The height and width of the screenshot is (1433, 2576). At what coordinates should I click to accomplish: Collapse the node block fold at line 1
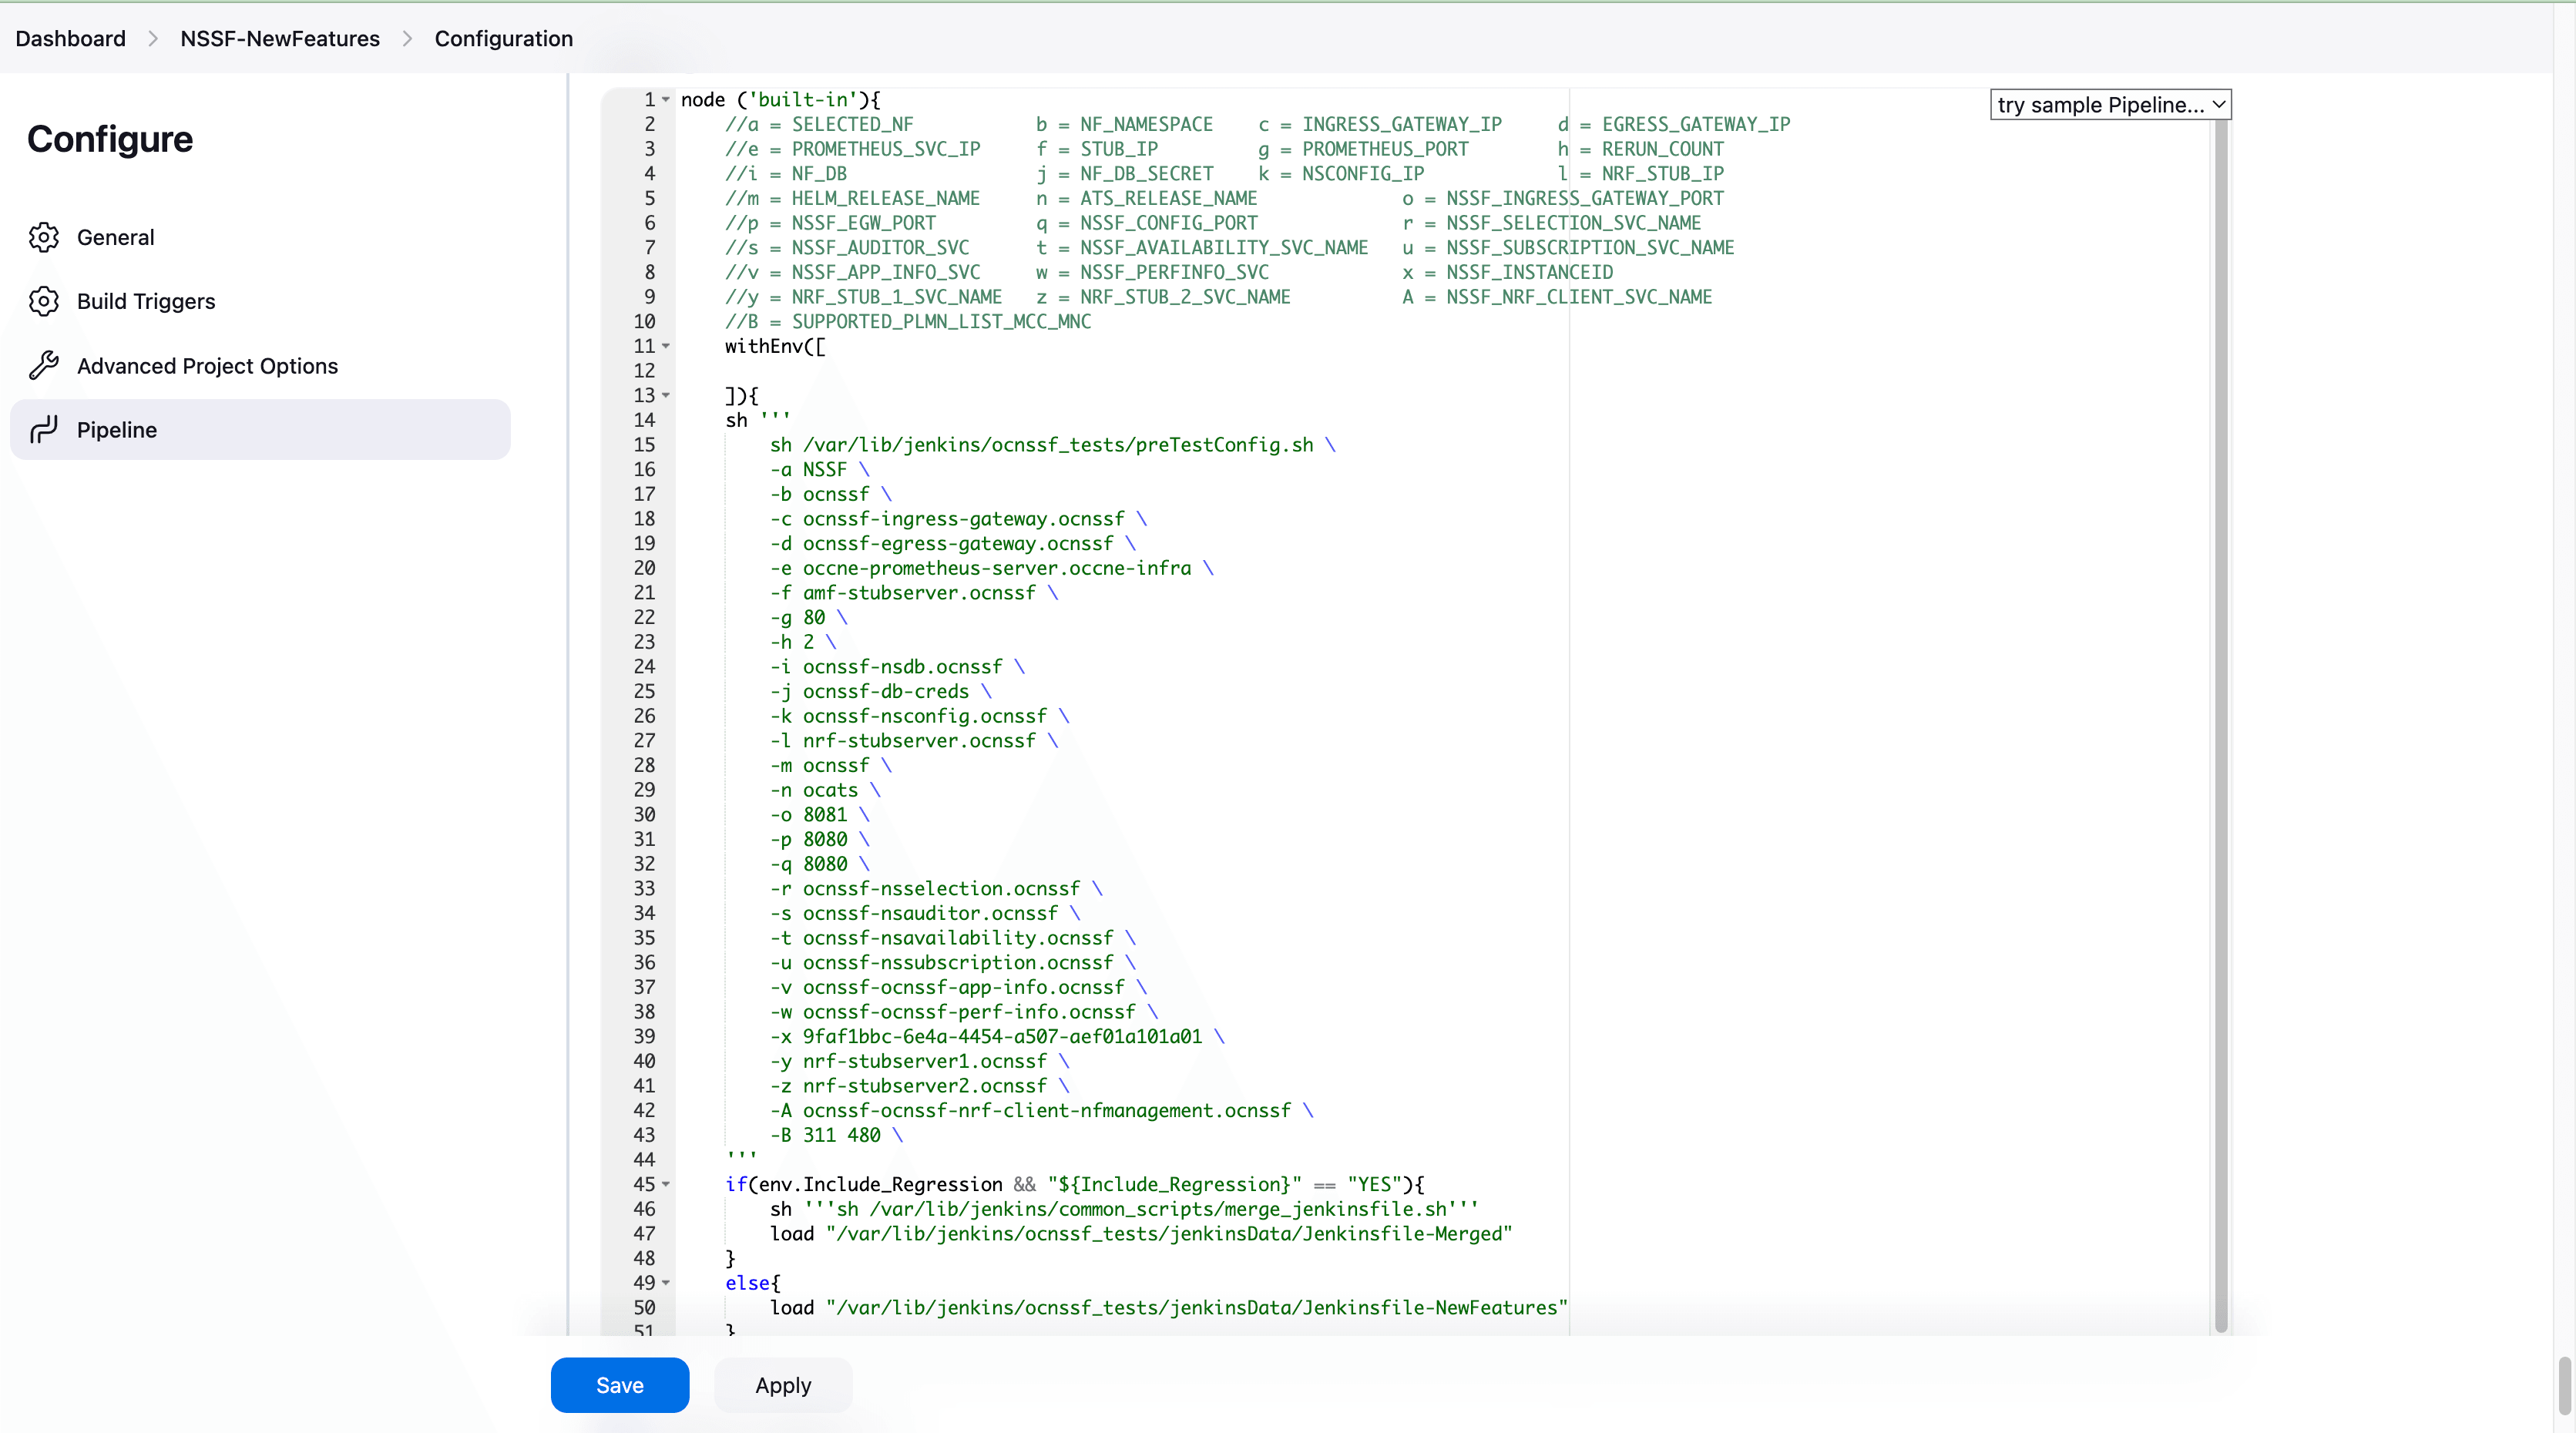(667, 99)
